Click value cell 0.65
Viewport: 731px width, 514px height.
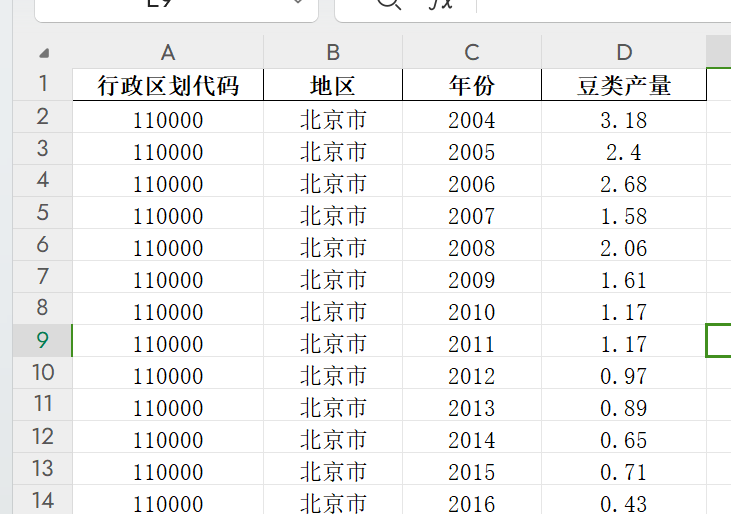[x=624, y=437]
